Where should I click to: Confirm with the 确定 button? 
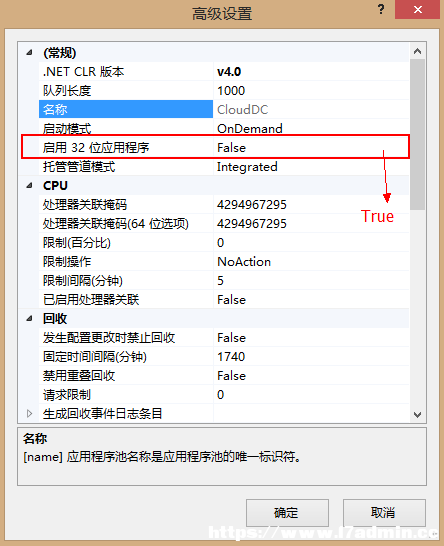click(287, 513)
